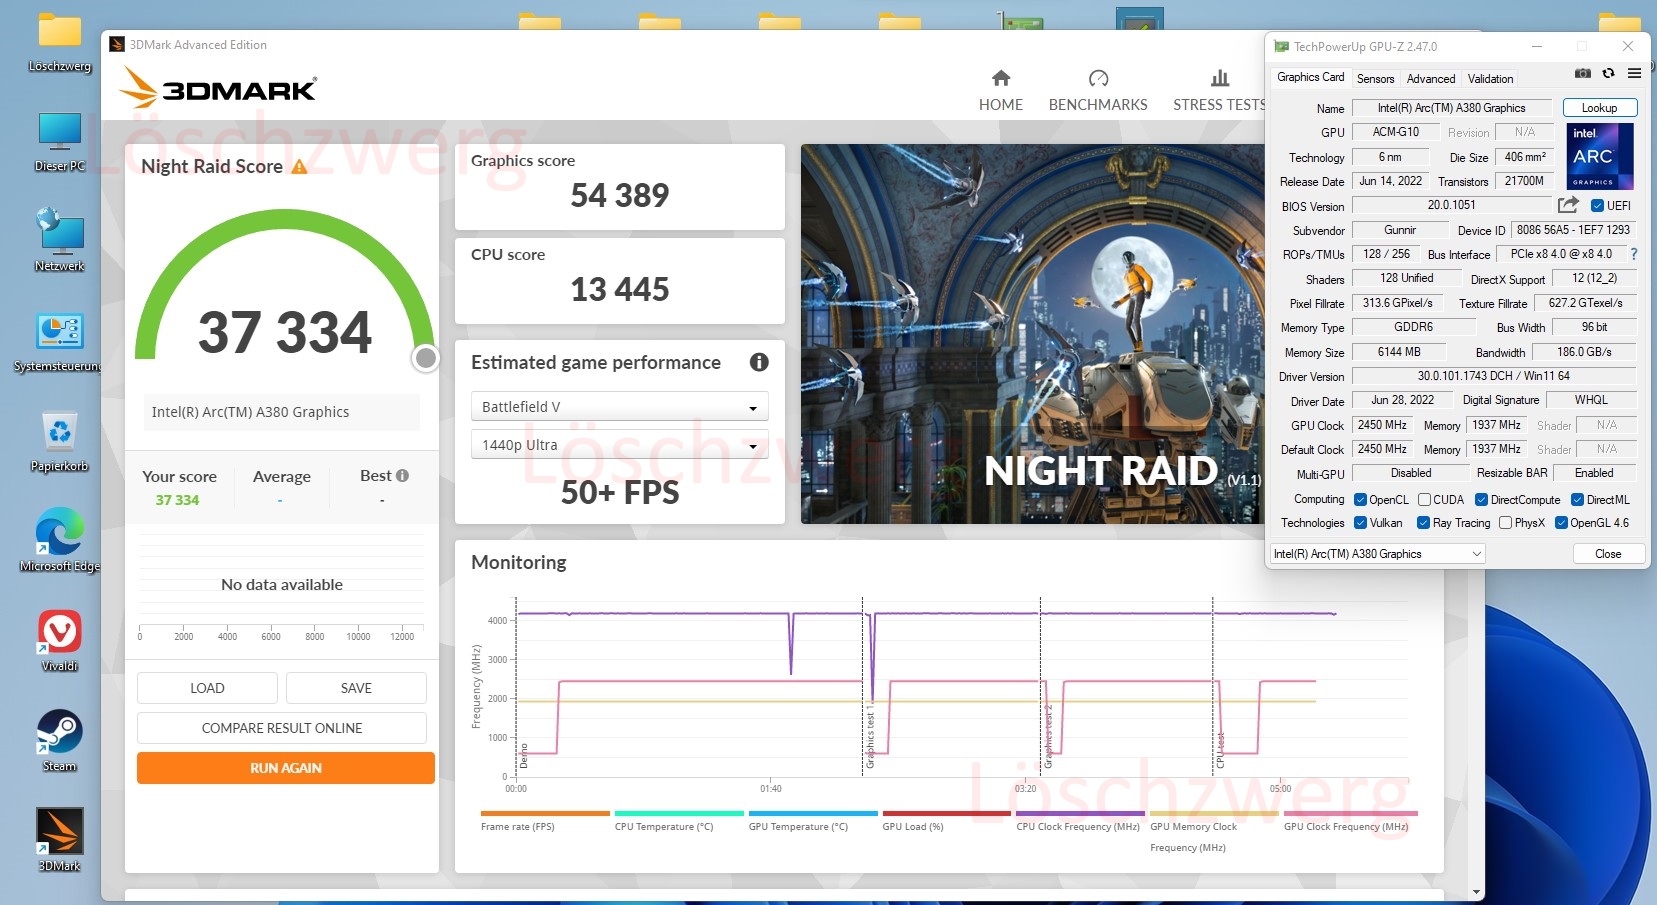Toggle the Vulkan checkbox

click(1360, 523)
